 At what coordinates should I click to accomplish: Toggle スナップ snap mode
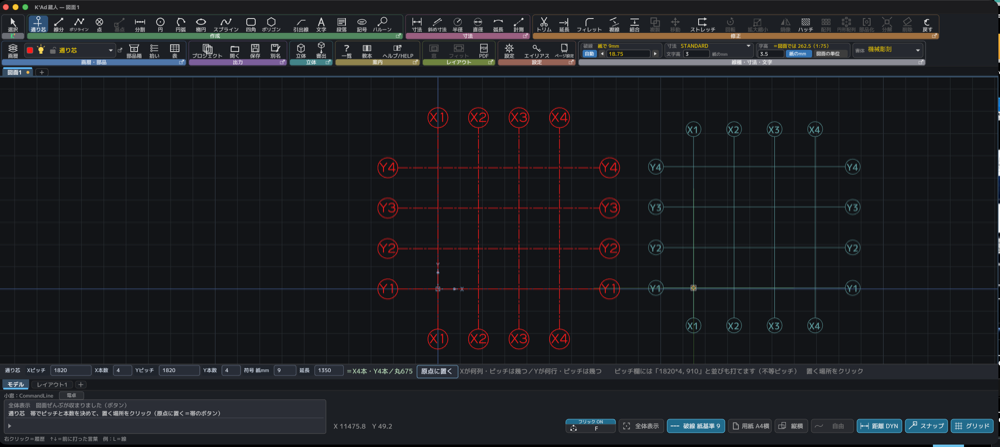(926, 426)
